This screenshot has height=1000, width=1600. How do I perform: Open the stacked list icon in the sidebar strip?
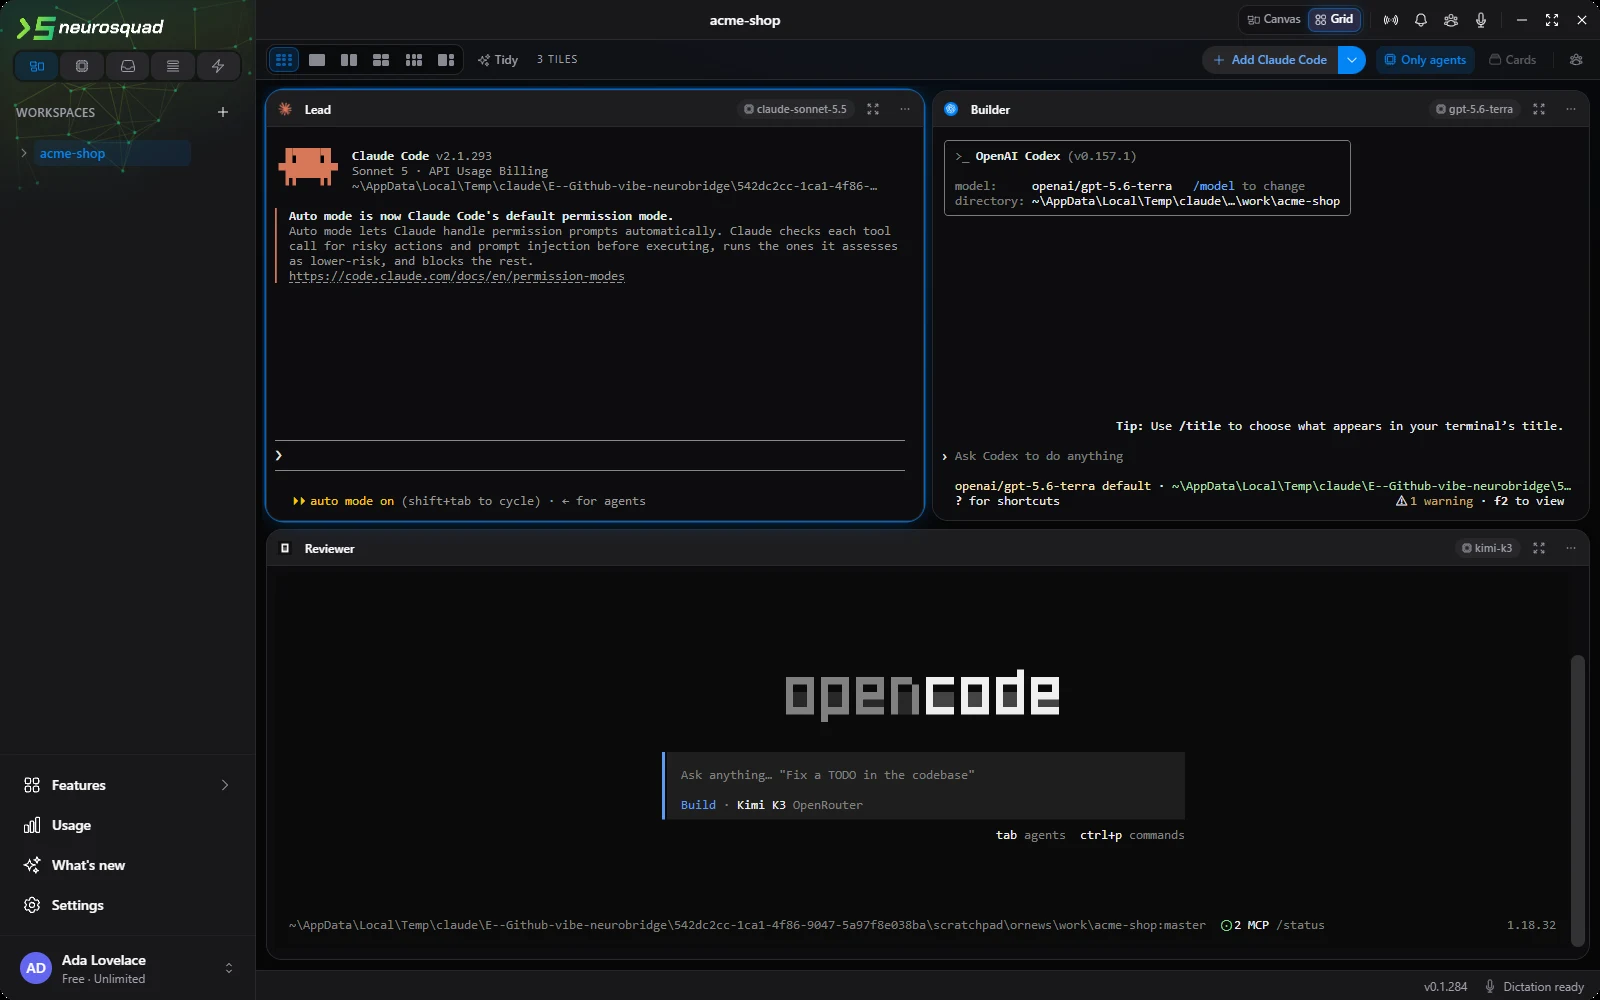click(173, 66)
